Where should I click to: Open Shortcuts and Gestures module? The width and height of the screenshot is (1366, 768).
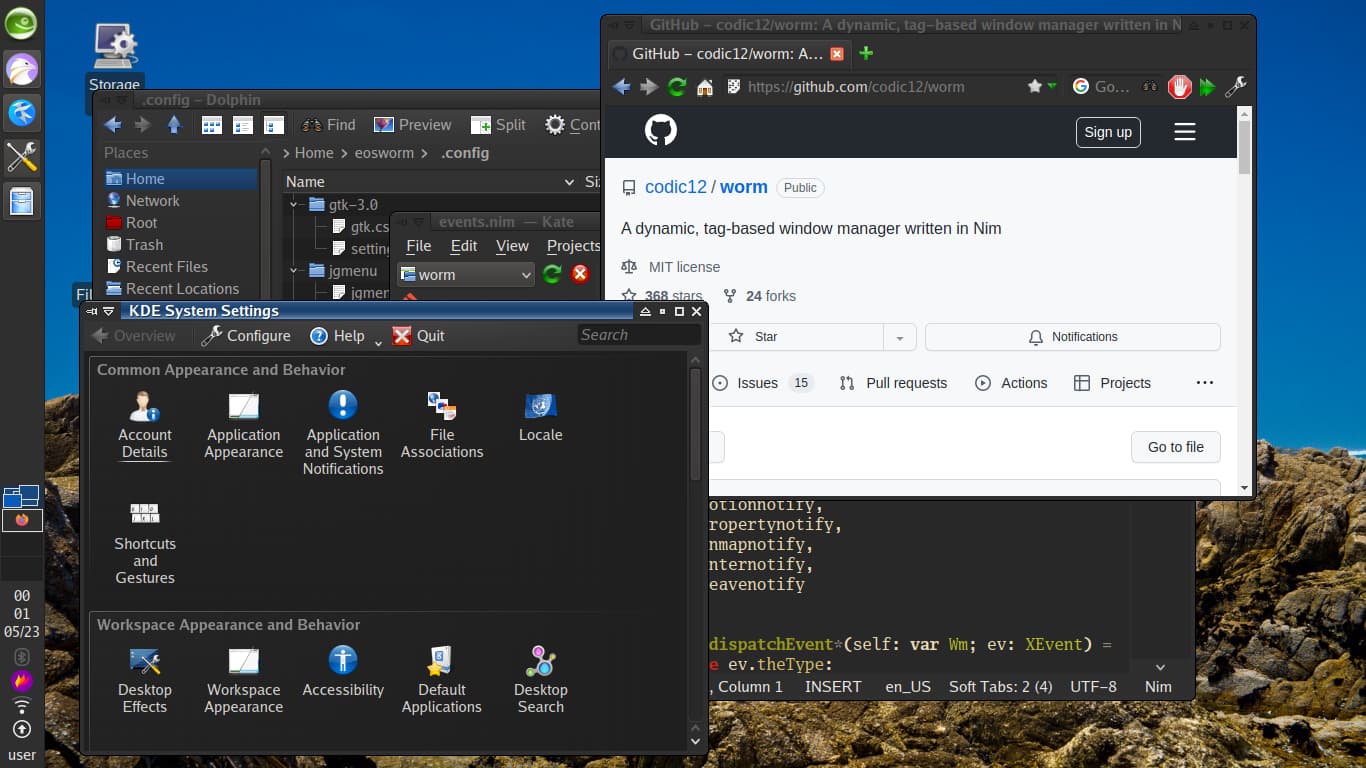pos(145,541)
